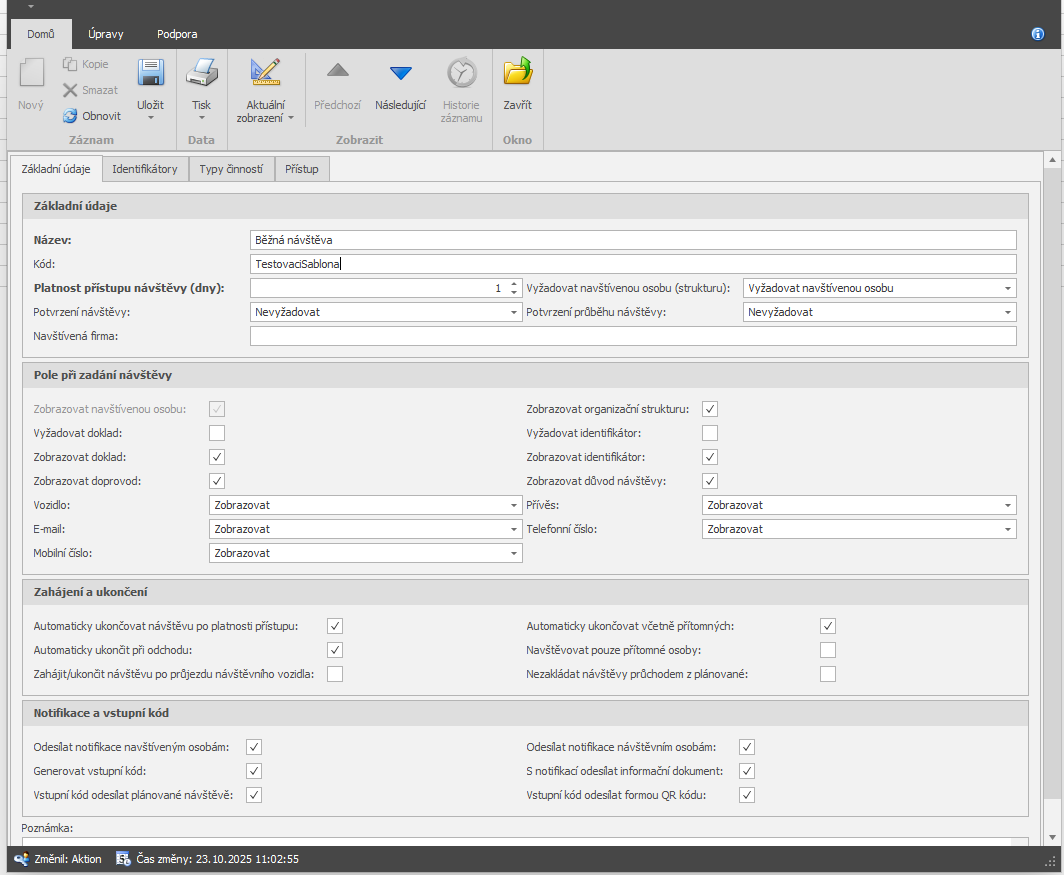Open dropdown arrow below Tisk
Viewport: 1064px width, 875px height.
pyautogui.click(x=202, y=118)
